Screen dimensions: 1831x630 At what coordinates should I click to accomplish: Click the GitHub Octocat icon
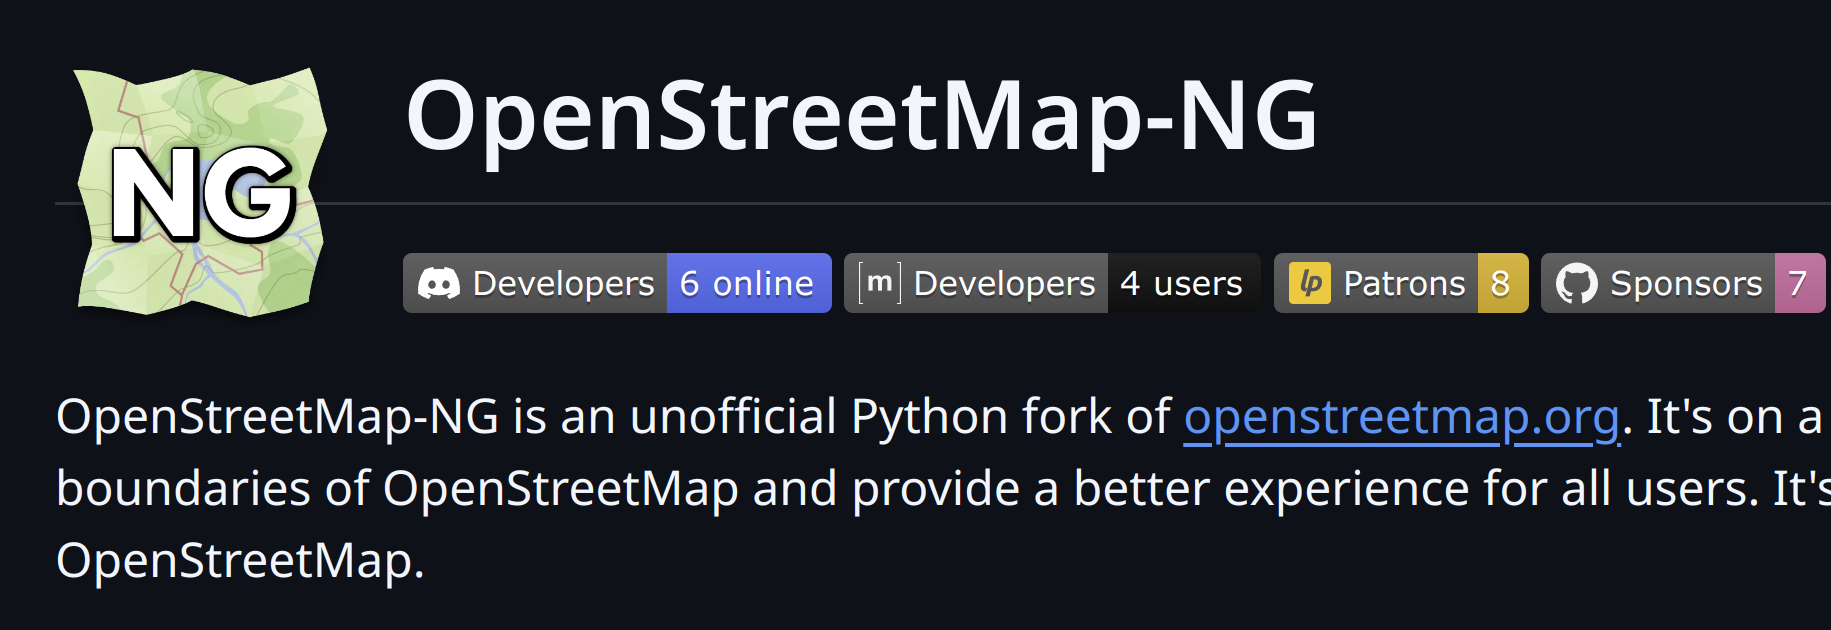[1576, 284]
